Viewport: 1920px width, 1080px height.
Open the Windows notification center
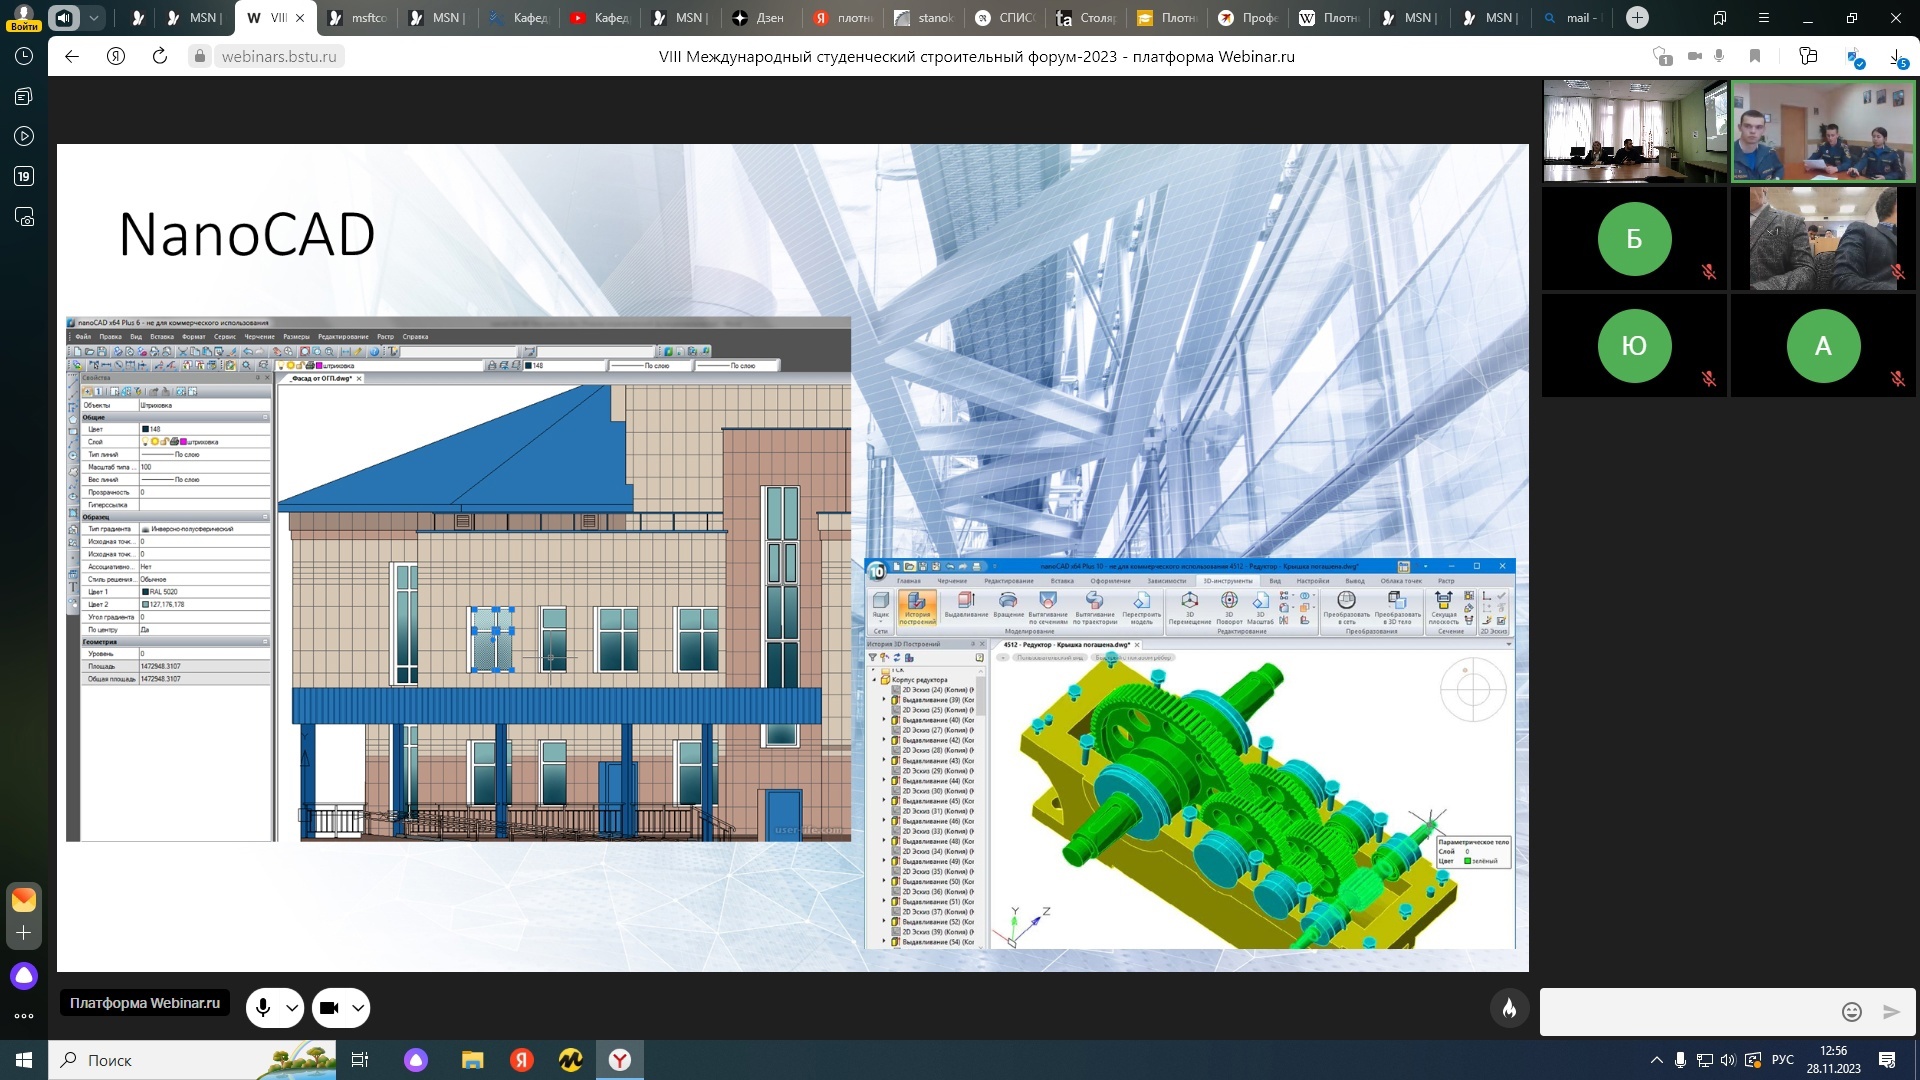pos(1887,1060)
